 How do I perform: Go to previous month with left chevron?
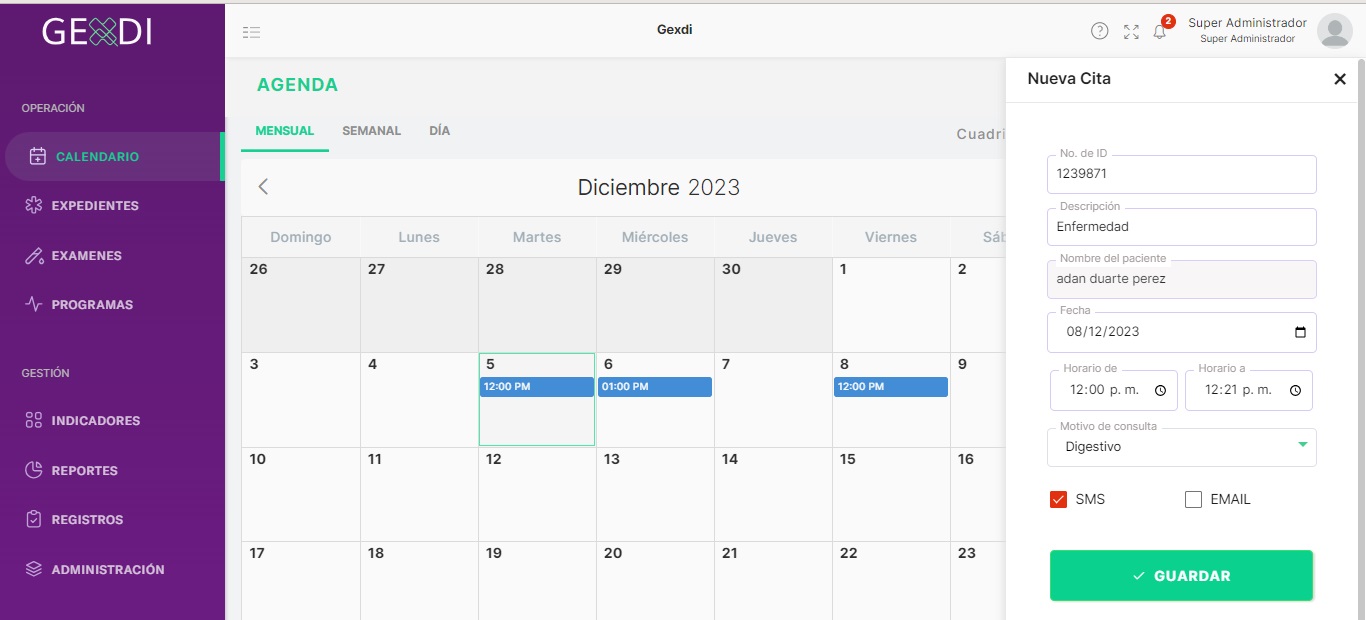pyautogui.click(x=263, y=186)
